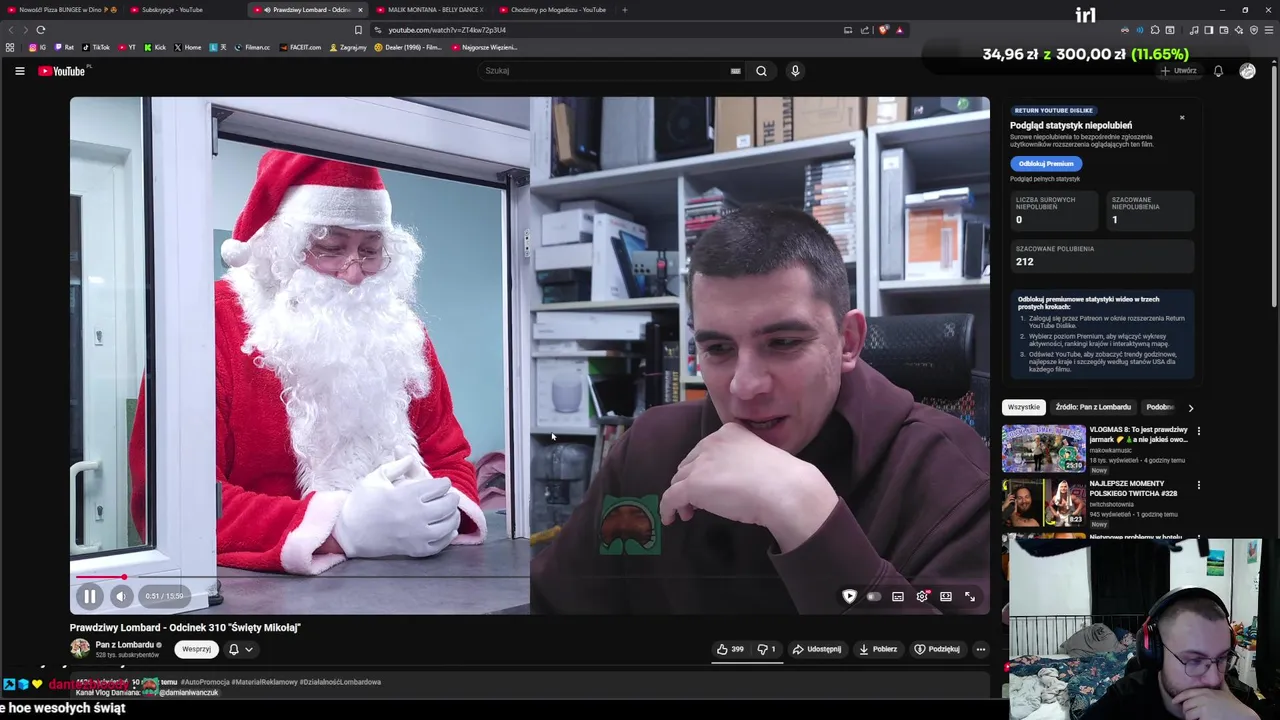Switch to Subskrypcje - YouTube tab
1280x720 pixels.
point(184,10)
